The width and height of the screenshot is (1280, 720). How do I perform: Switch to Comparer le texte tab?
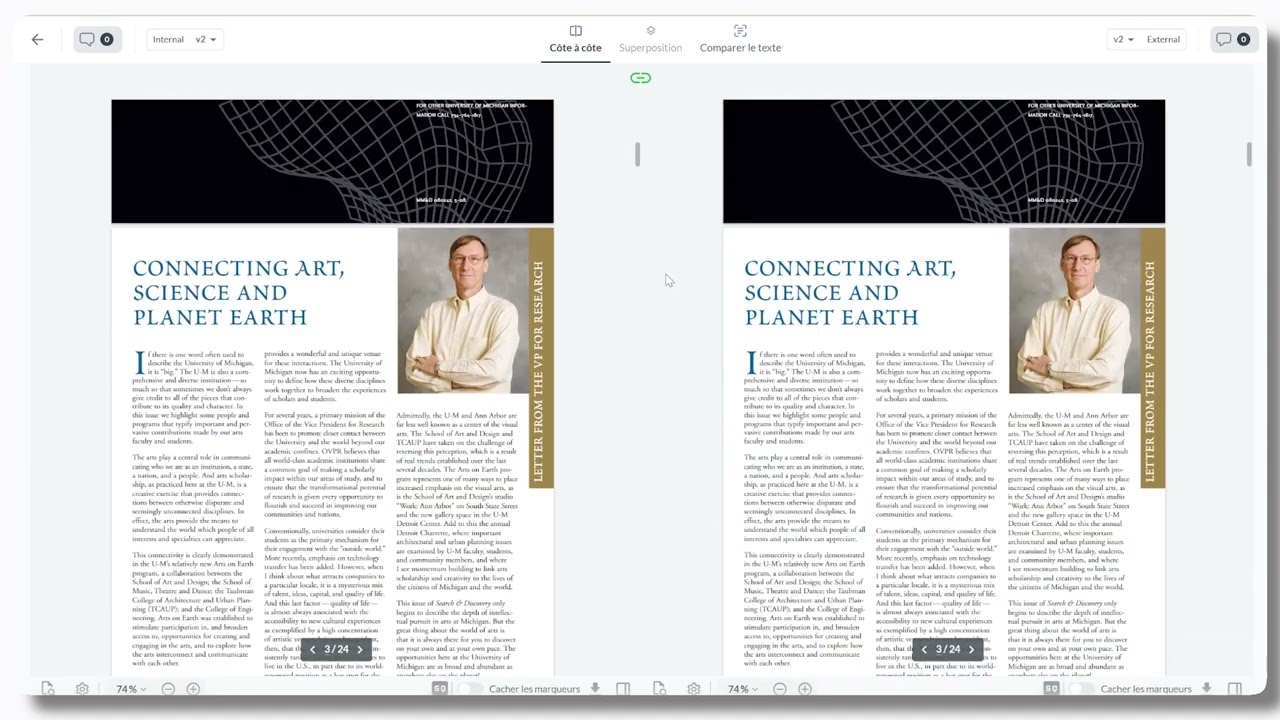coord(740,40)
